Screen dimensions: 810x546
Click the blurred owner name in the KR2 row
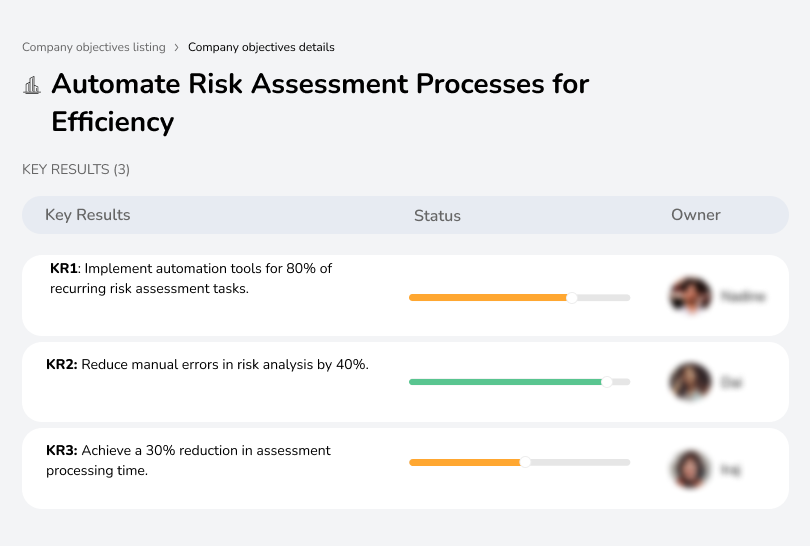tap(731, 382)
